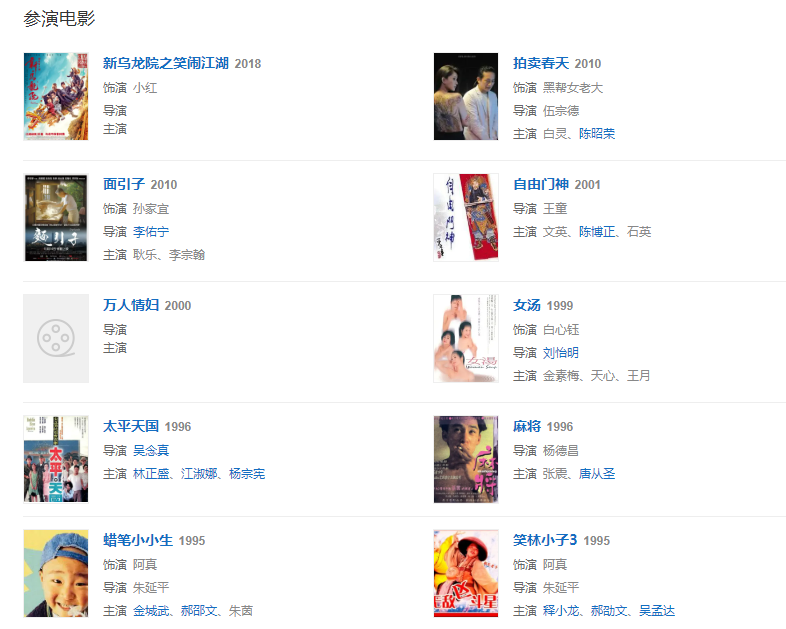Viewport: 786px width, 629px height.
Task: Open the 女汤 movie poster
Action: [x=466, y=338]
